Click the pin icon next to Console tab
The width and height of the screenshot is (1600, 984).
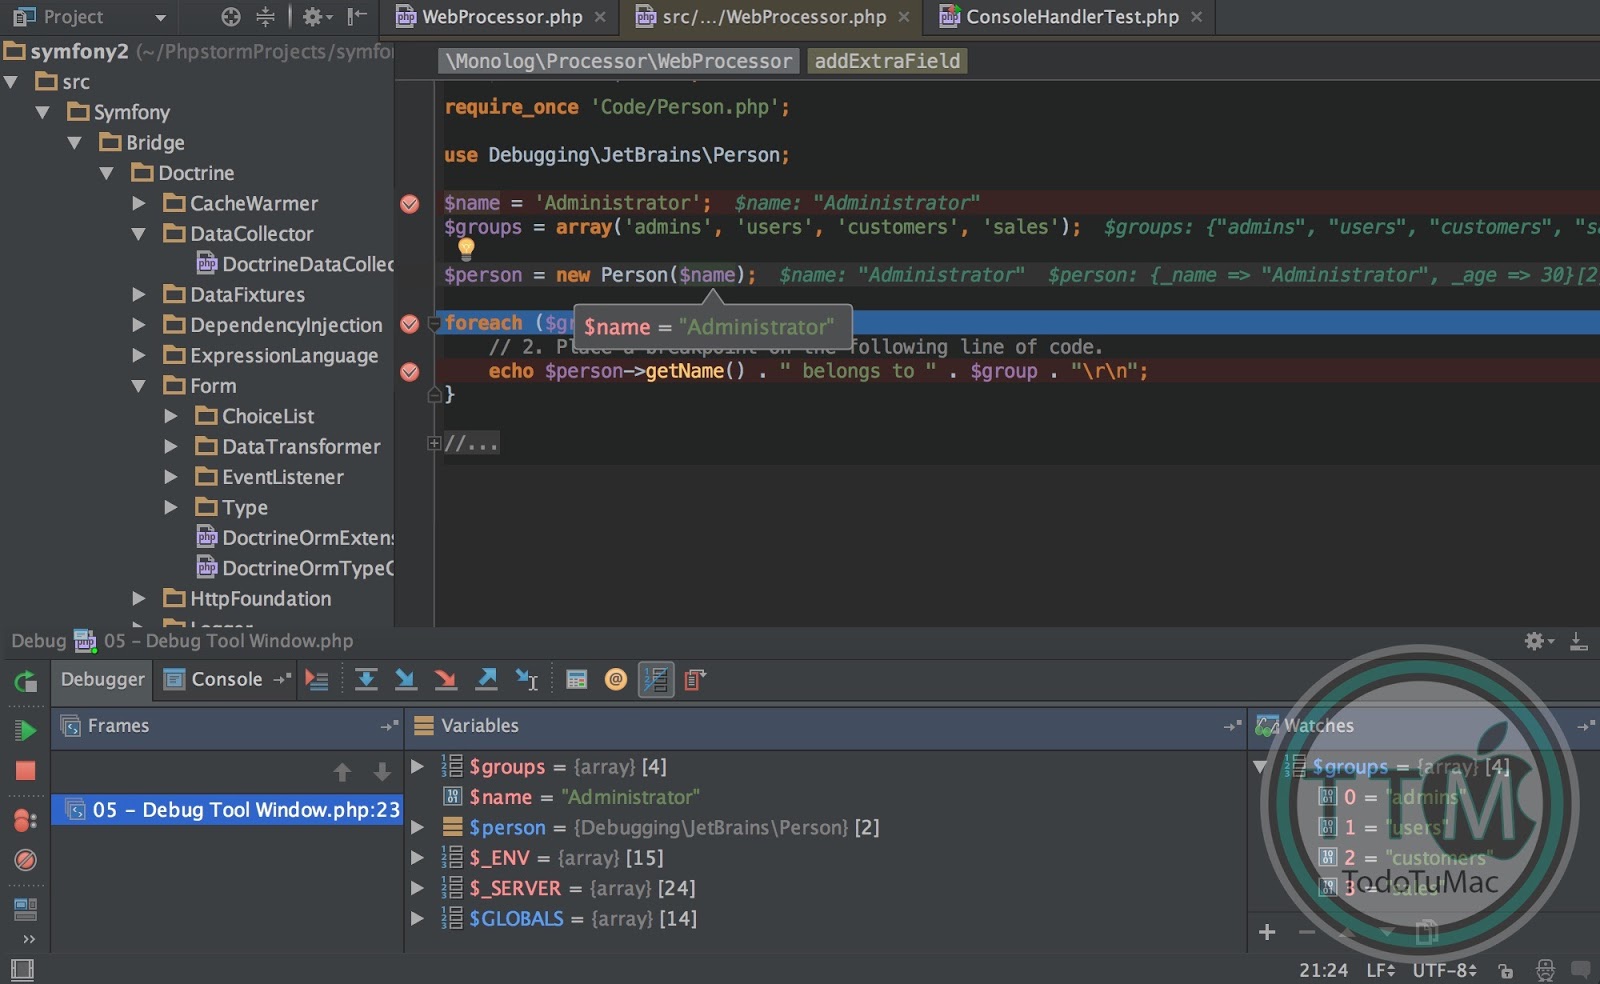283,679
